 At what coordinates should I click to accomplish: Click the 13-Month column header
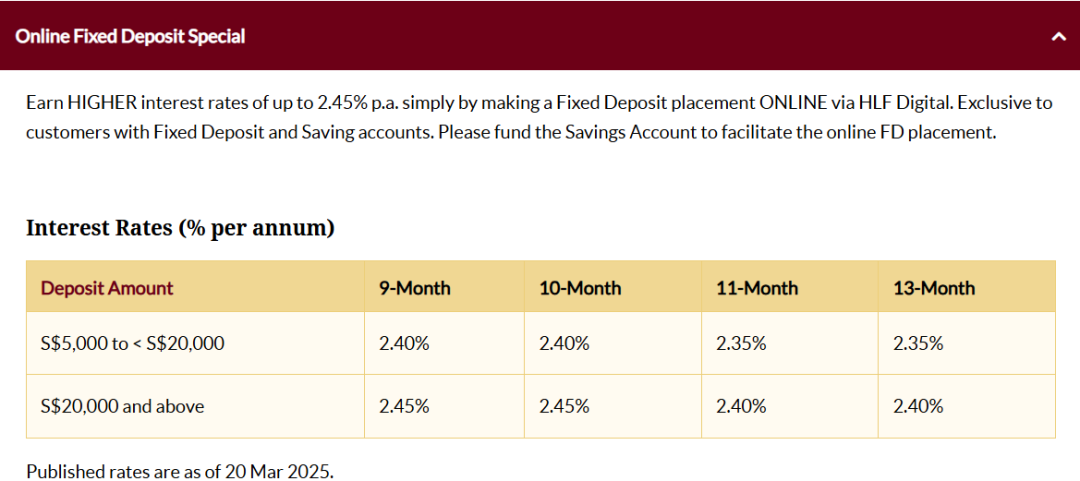(x=934, y=287)
